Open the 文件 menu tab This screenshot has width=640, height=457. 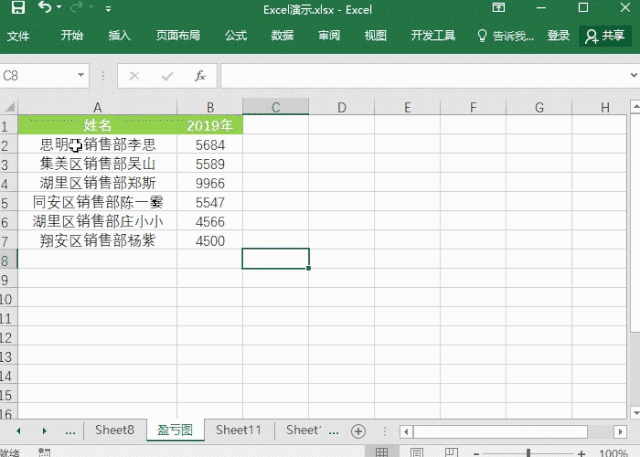[18, 36]
